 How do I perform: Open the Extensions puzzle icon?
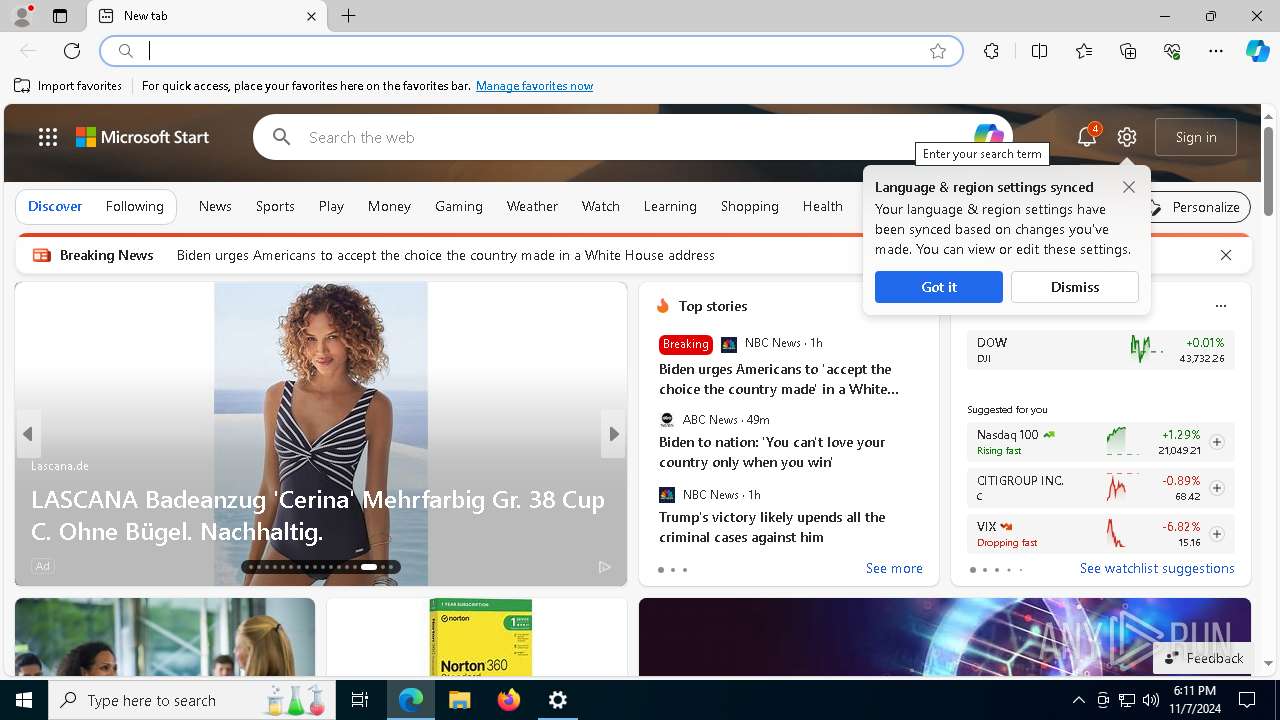tap(991, 51)
